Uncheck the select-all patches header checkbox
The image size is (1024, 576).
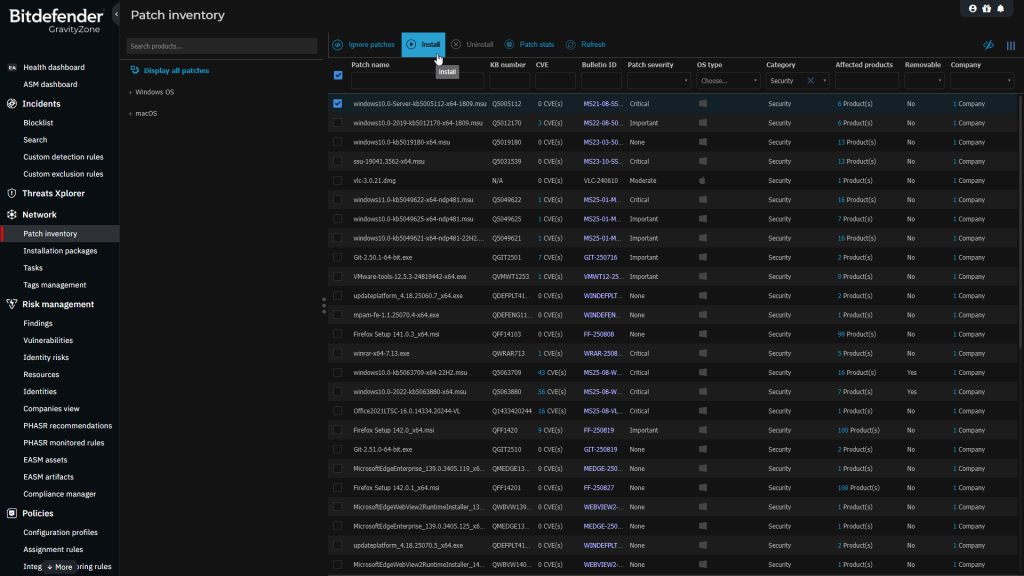click(x=338, y=75)
